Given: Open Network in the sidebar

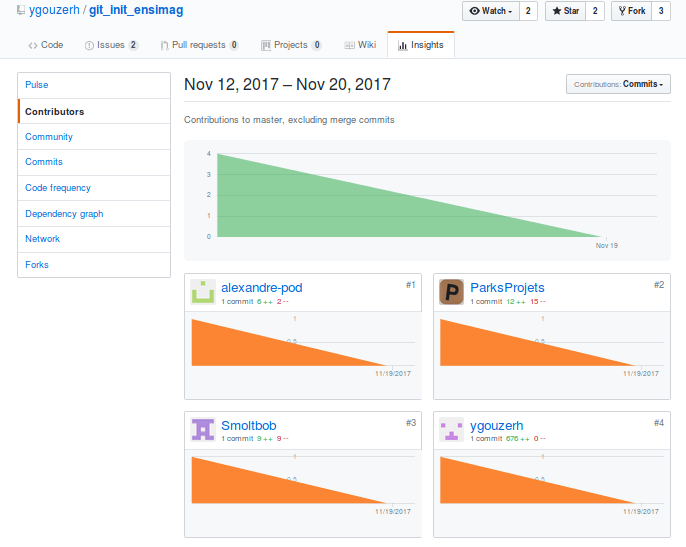Looking at the screenshot, I should (94, 239).
